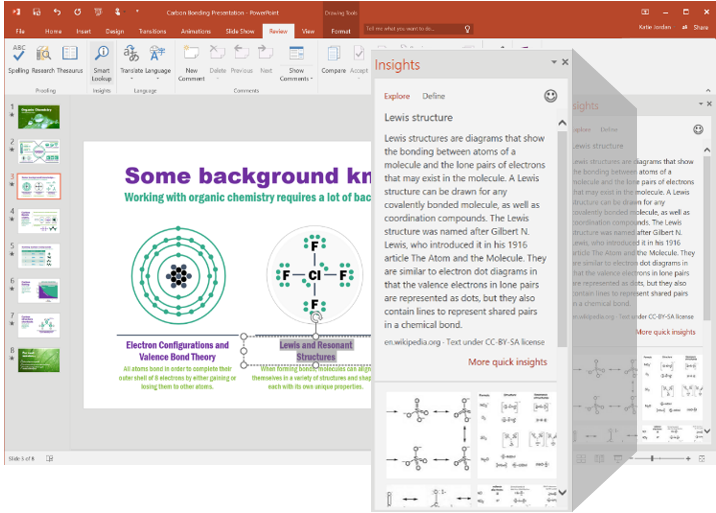Viewport: 716px width, 513px height.
Task: Switch to the Define tab in Insights
Action: coord(434,96)
